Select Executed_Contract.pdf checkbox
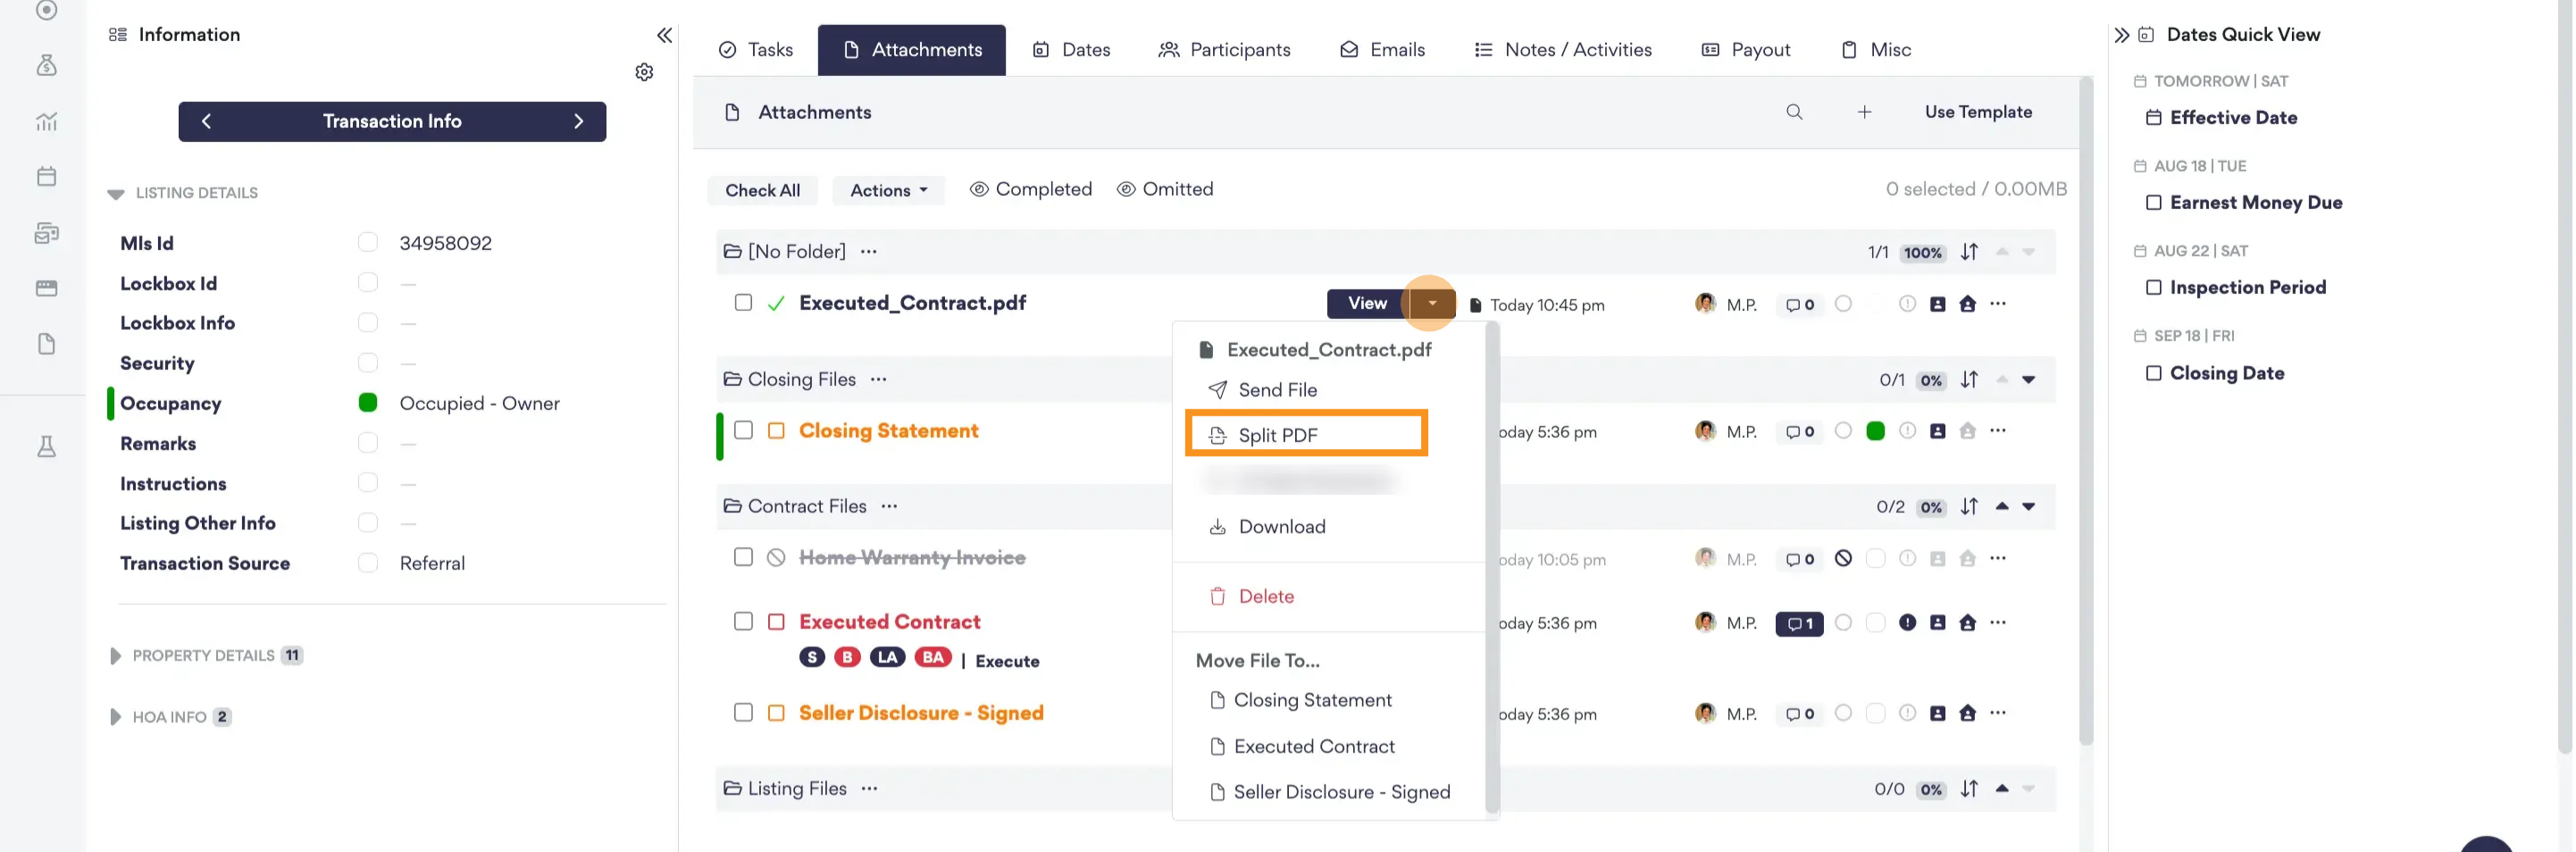The image size is (2576, 852). click(x=742, y=302)
